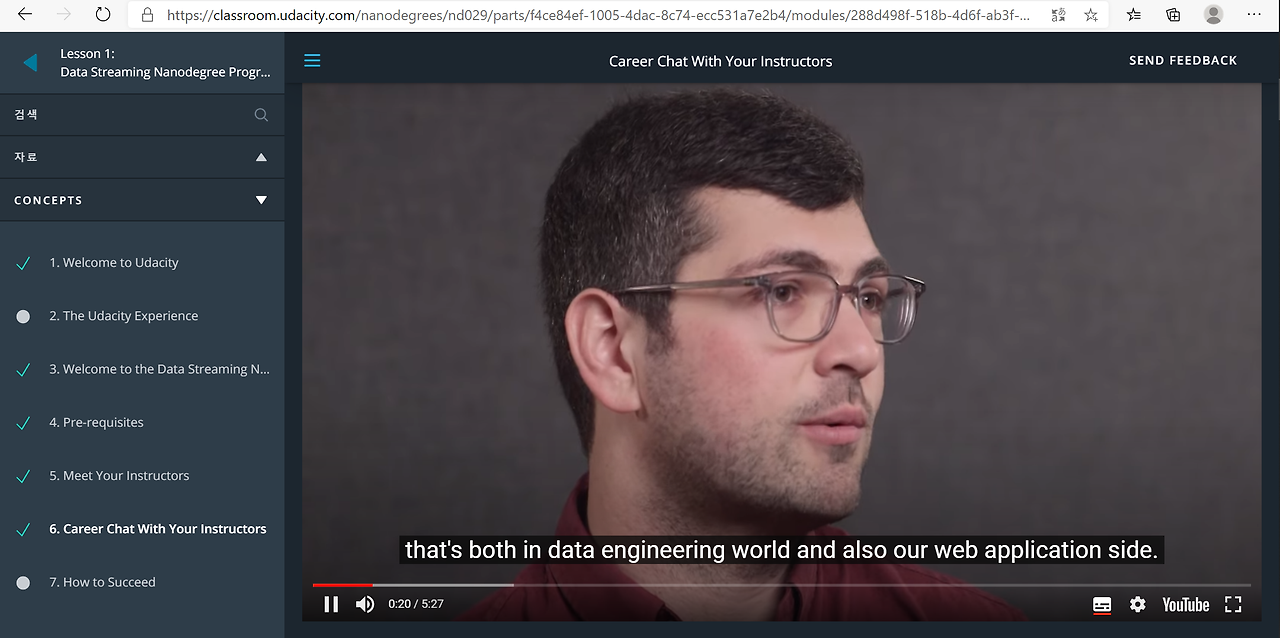Click the gray dot beside How to Succeed
Image resolution: width=1280 pixels, height=638 pixels.
[23, 582]
